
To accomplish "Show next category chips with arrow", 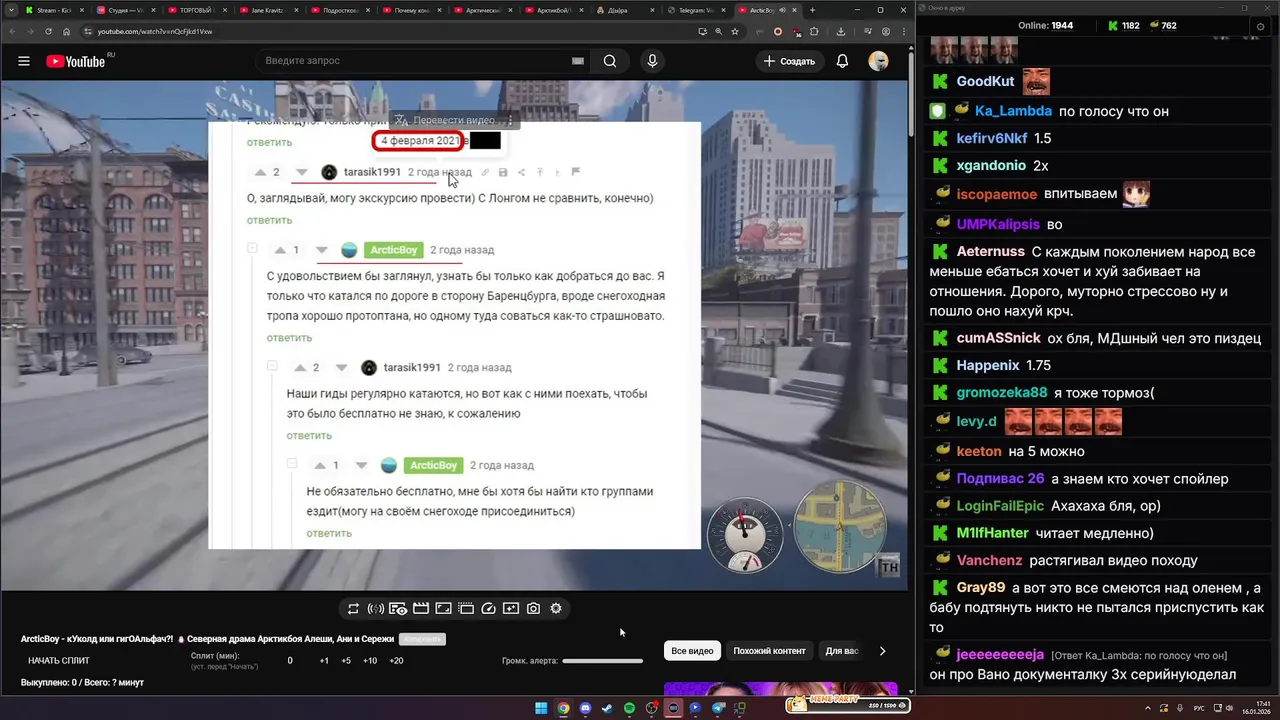I will click(882, 651).
